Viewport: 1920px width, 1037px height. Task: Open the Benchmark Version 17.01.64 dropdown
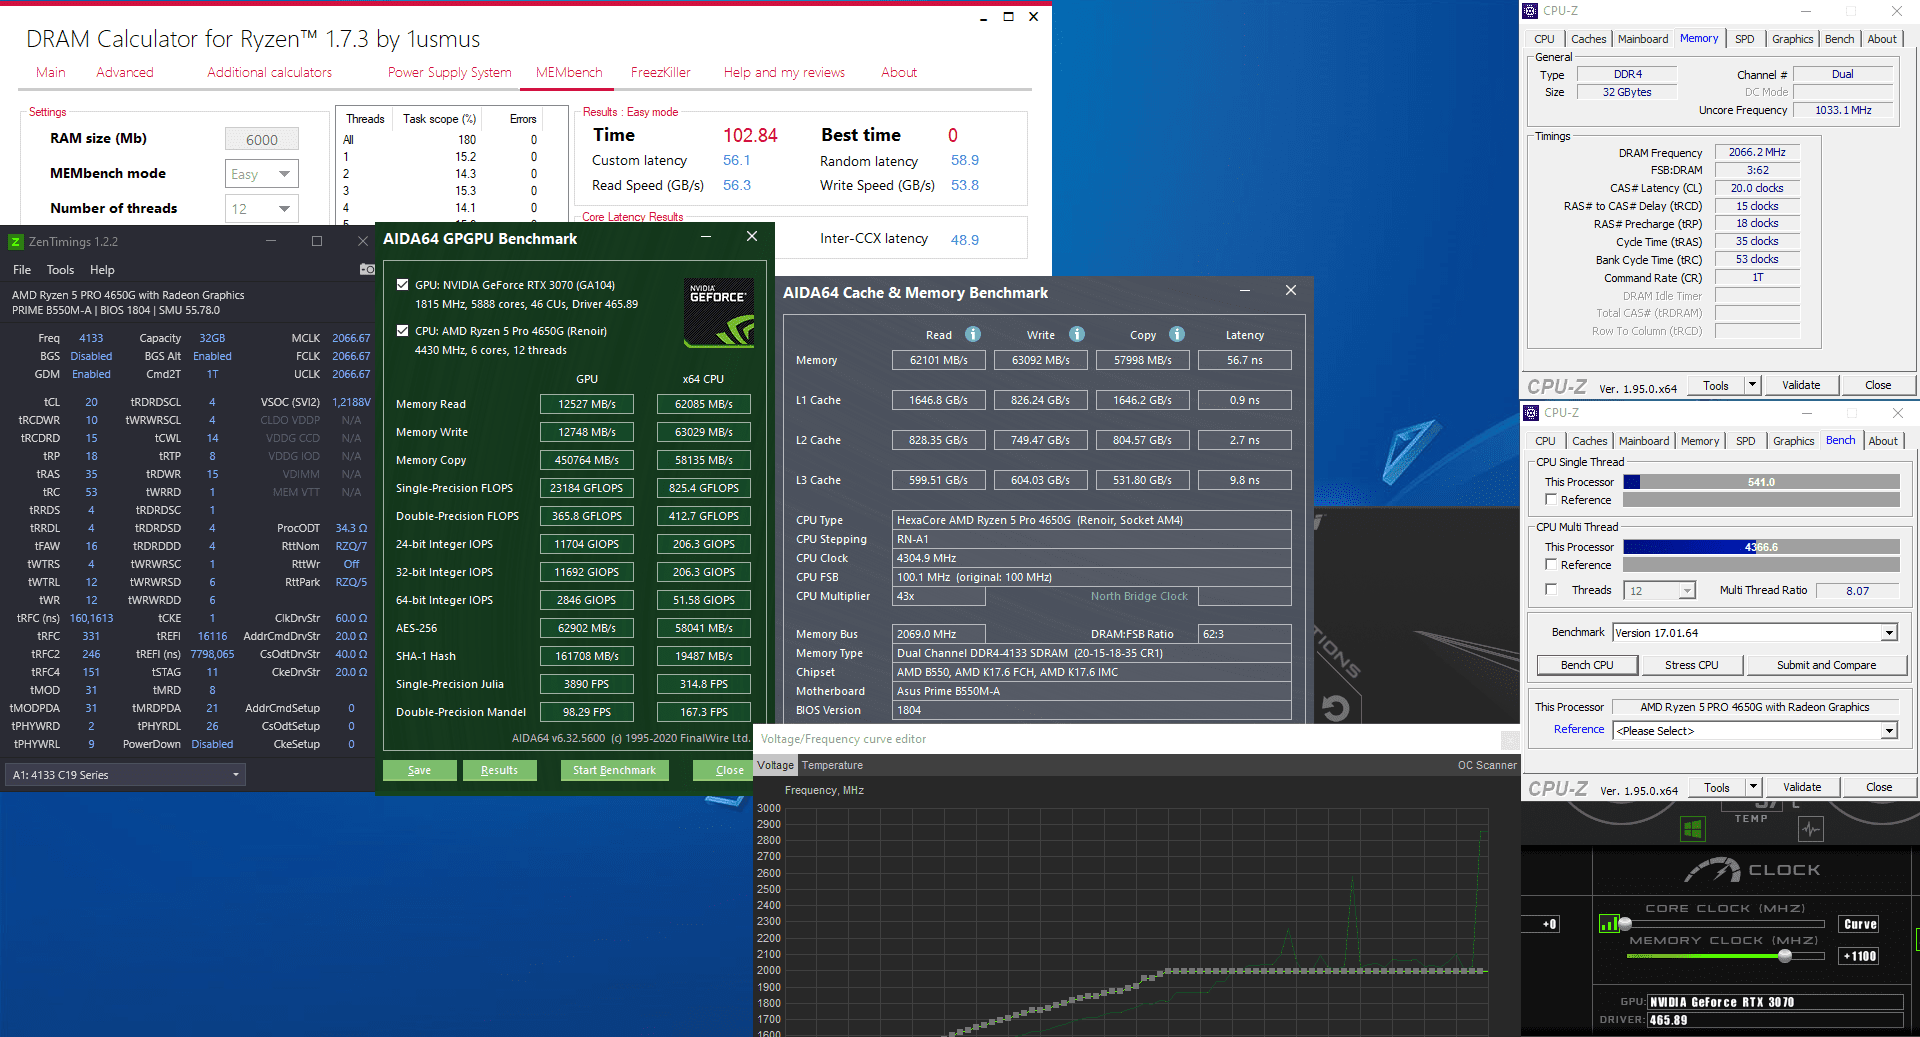(x=1755, y=633)
